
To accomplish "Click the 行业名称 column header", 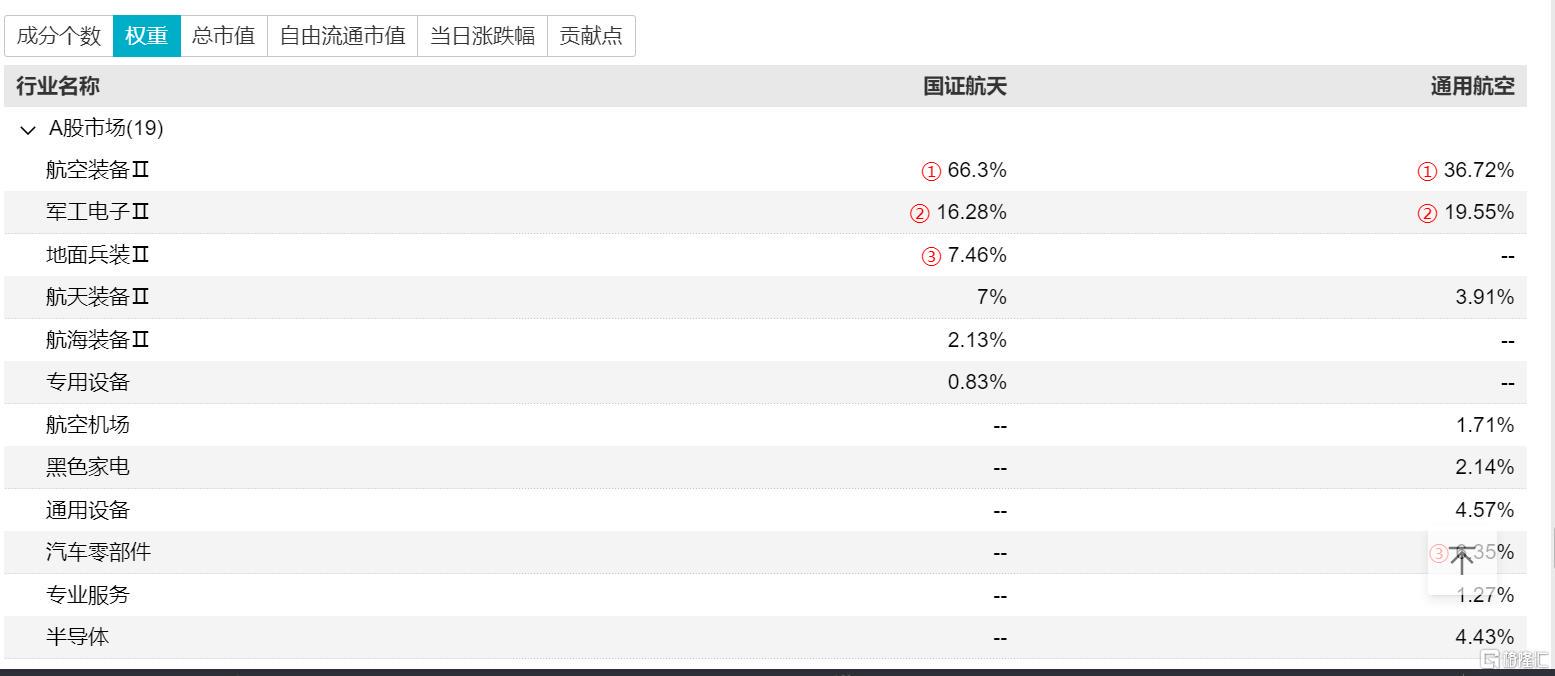I will [58, 86].
